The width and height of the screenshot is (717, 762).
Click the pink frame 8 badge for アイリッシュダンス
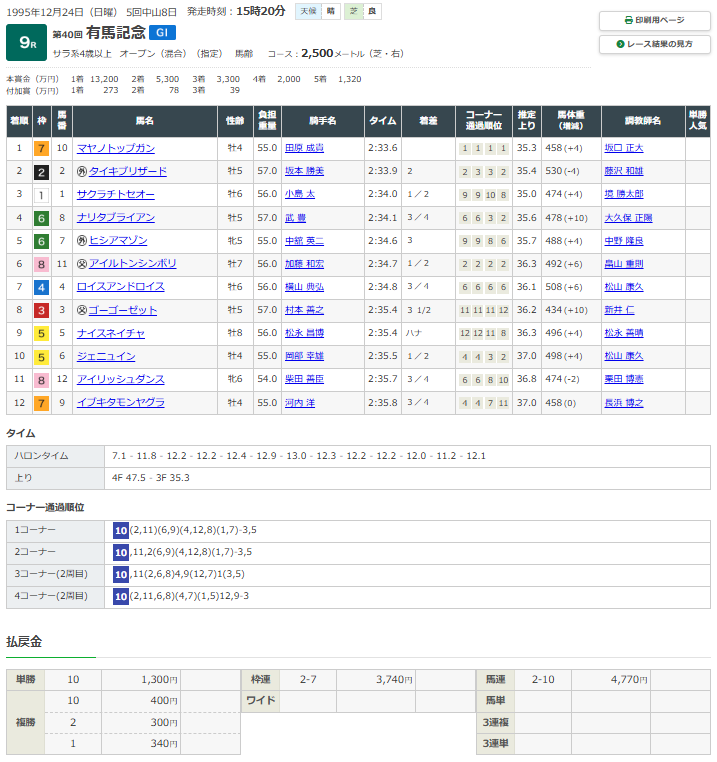pyautogui.click(x=41, y=380)
